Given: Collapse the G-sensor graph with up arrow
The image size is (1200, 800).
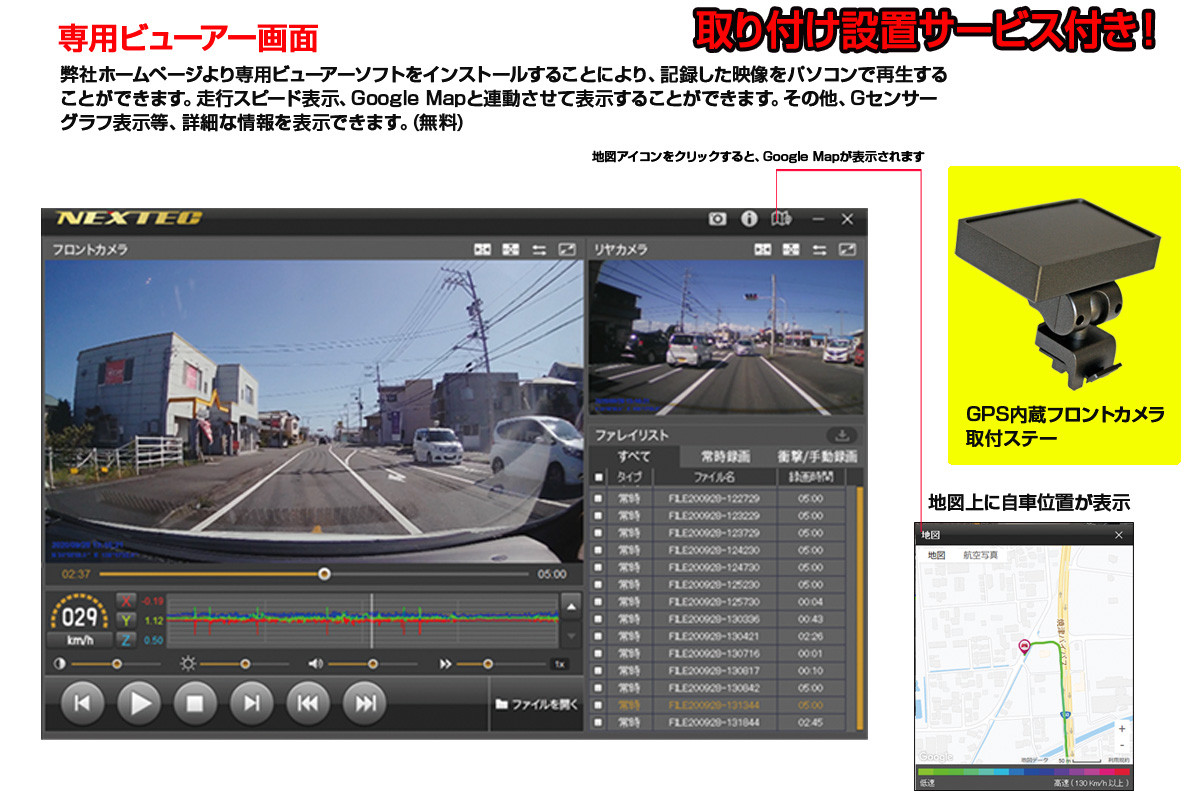Looking at the screenshot, I should [x=569, y=605].
